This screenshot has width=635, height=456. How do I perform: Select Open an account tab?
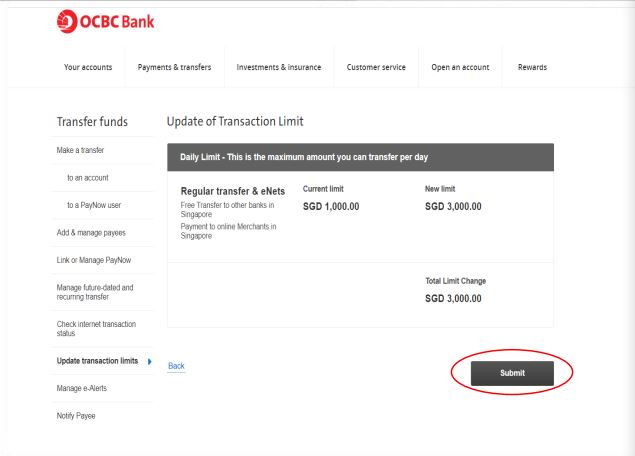(x=460, y=67)
